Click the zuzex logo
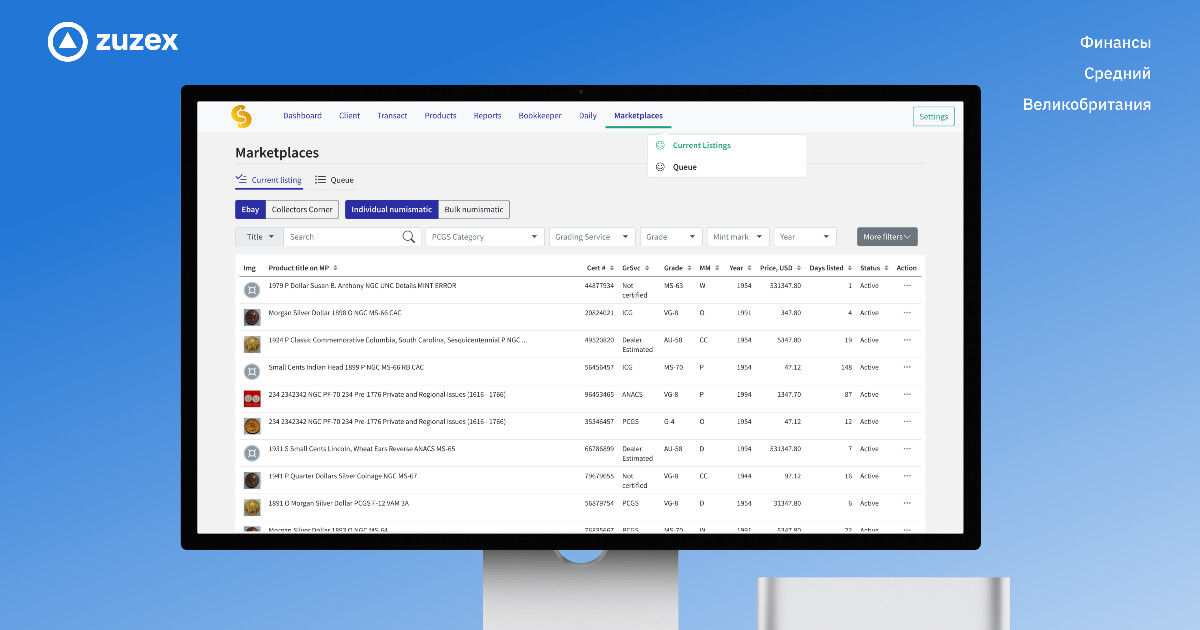1200x630 pixels. (x=113, y=41)
